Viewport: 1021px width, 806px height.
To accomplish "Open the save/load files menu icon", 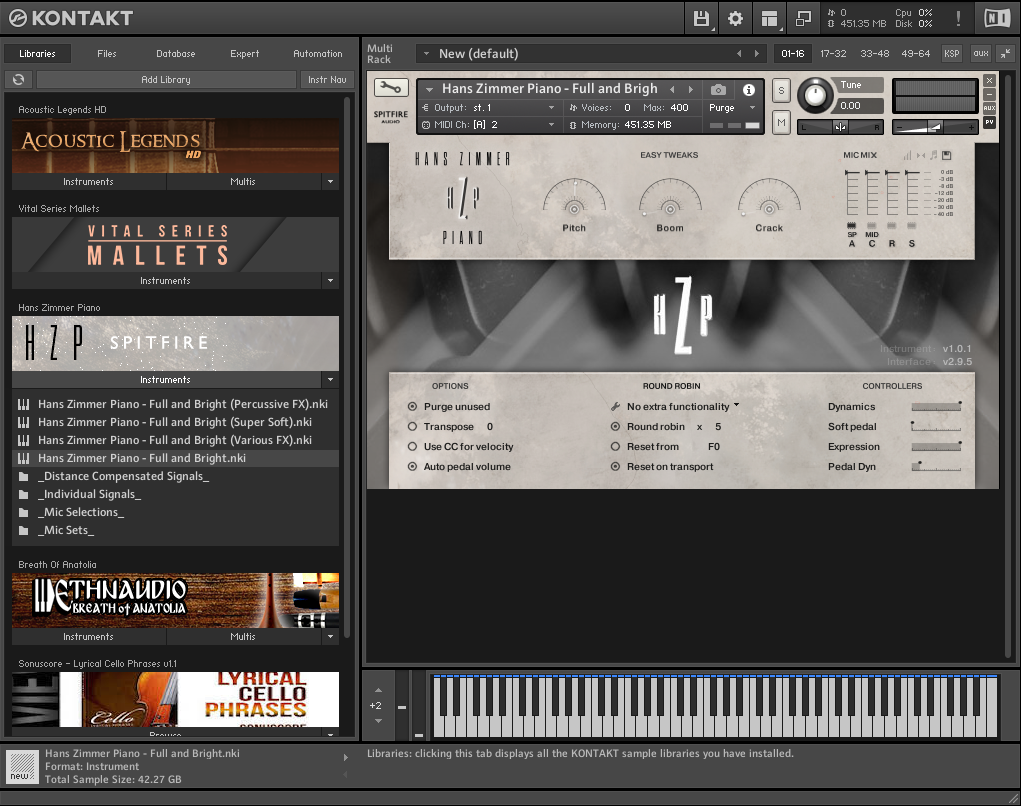I will tap(701, 19).
